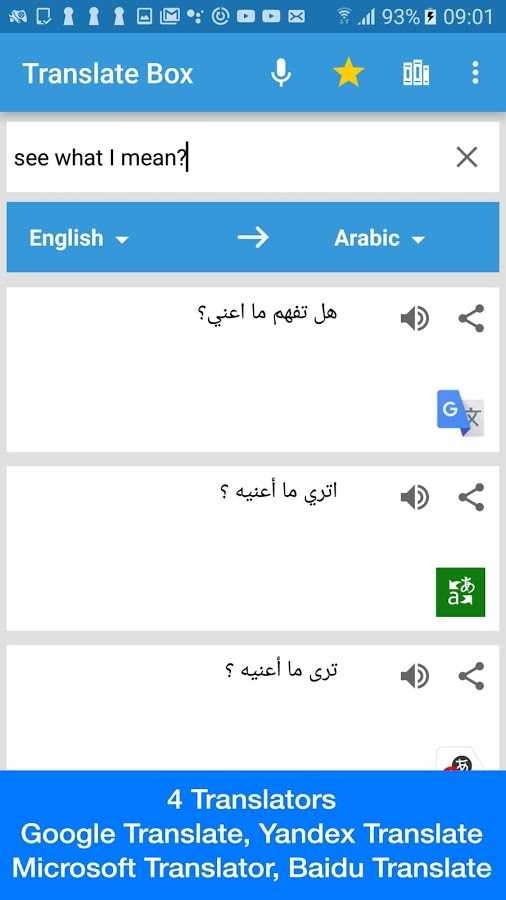Tap the Translate Box app title

click(x=108, y=73)
